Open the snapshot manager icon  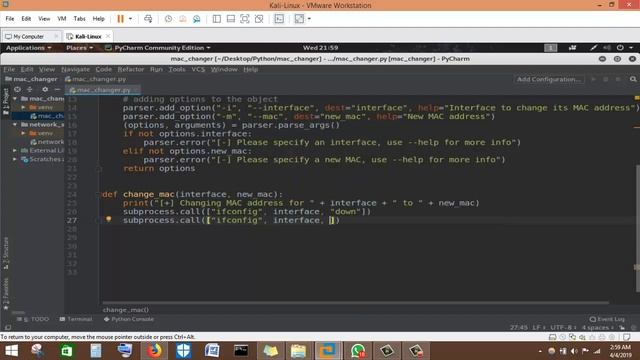[197, 19]
